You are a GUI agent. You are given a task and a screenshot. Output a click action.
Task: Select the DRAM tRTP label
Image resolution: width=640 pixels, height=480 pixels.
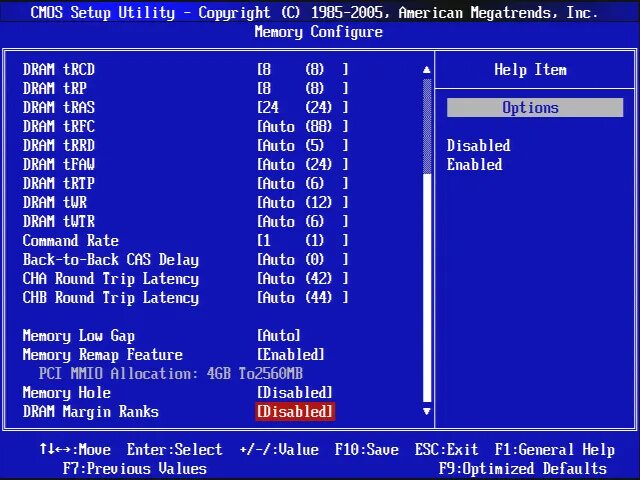tap(59, 183)
